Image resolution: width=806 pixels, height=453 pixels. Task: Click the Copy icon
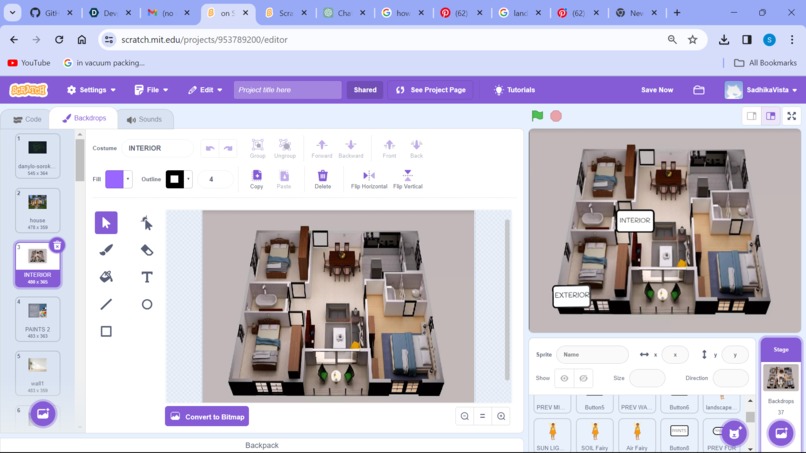(x=257, y=179)
